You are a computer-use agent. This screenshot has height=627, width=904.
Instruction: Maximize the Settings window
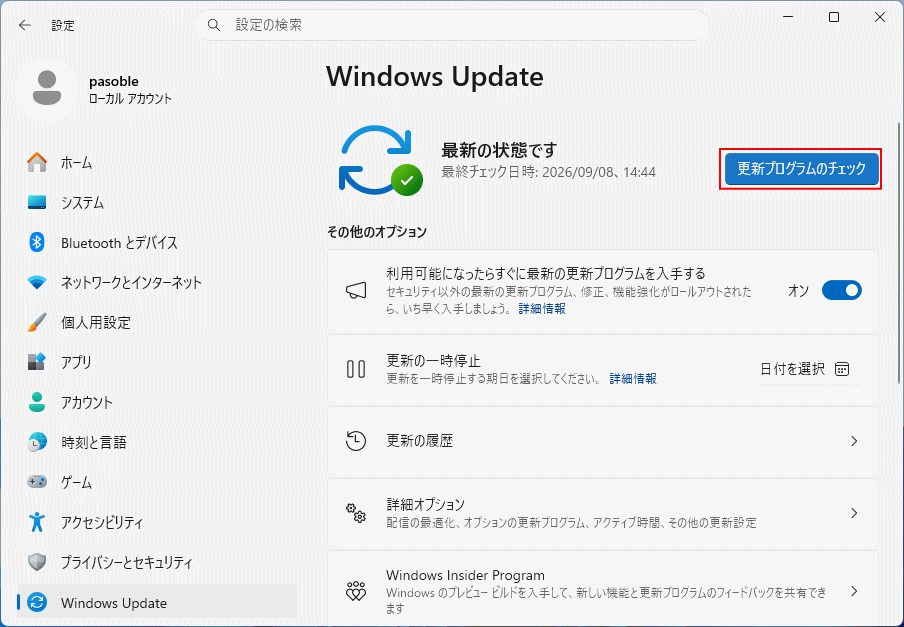point(834,17)
